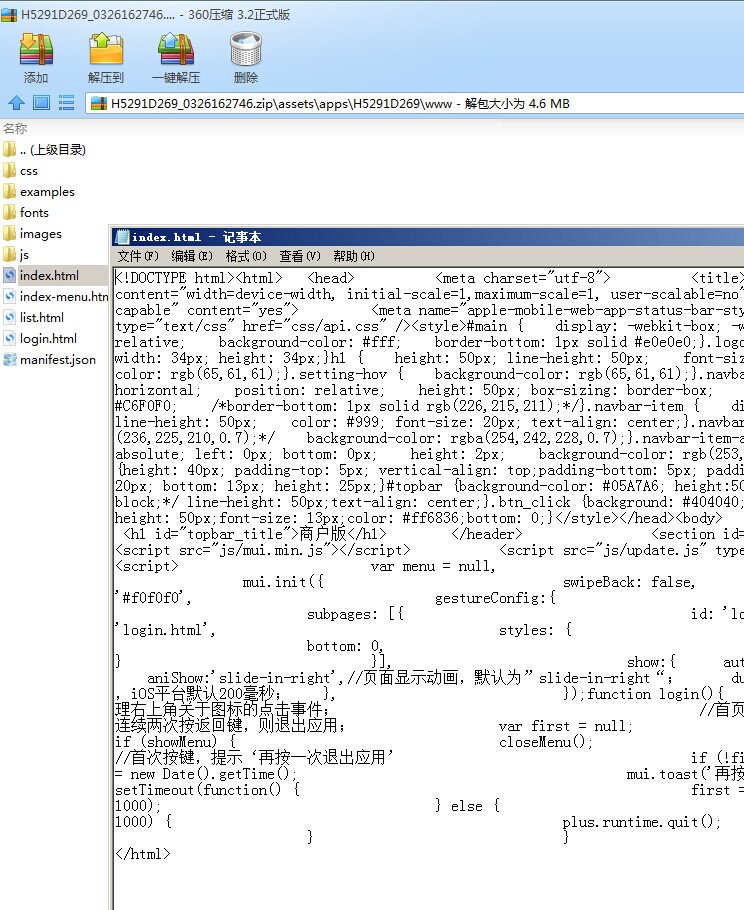The image size is (744, 910).
Task: Go up one level with blue arrow
Action: point(16,103)
